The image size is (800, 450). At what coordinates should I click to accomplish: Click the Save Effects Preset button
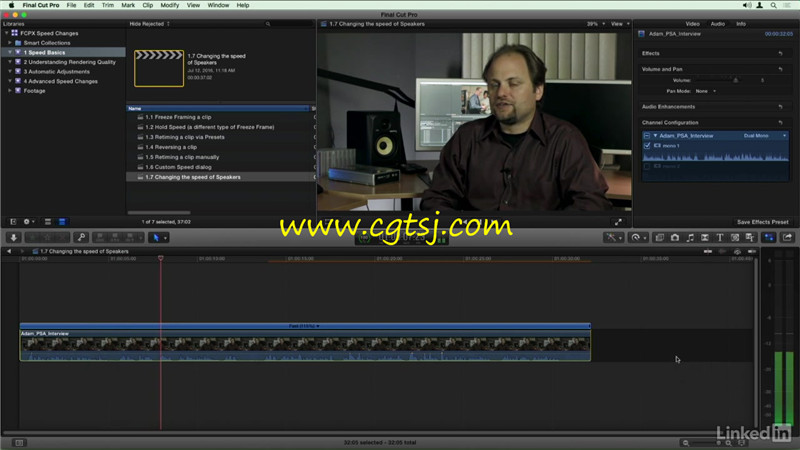tap(762, 222)
